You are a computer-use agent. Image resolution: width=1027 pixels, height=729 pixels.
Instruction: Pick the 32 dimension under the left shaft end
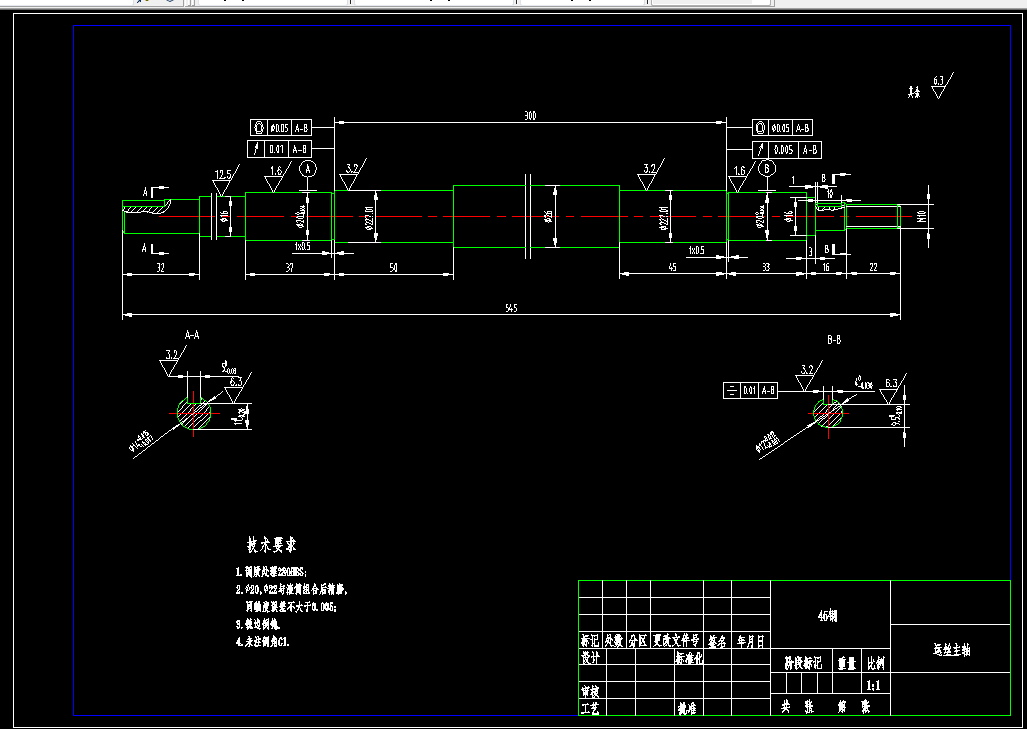click(160, 267)
